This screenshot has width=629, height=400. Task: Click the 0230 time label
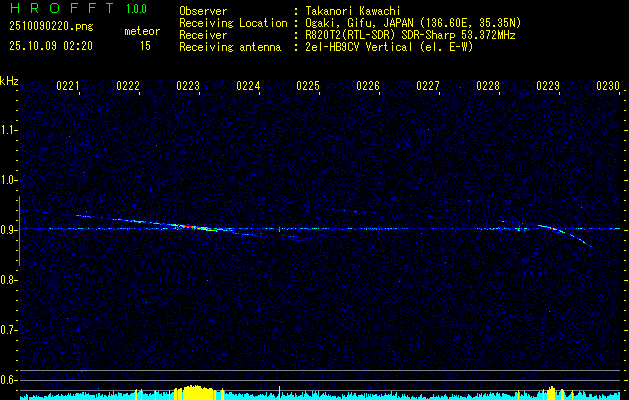coord(607,87)
